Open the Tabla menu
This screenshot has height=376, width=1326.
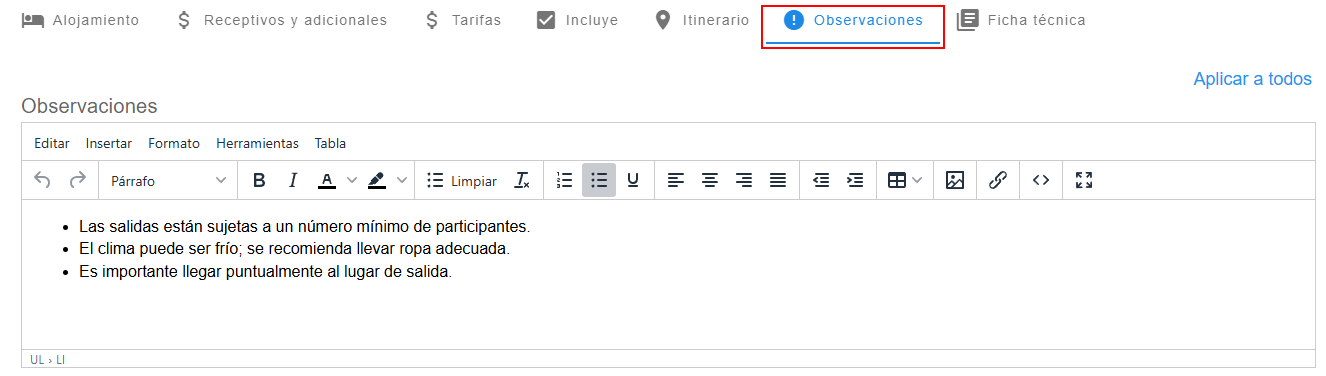pos(330,143)
